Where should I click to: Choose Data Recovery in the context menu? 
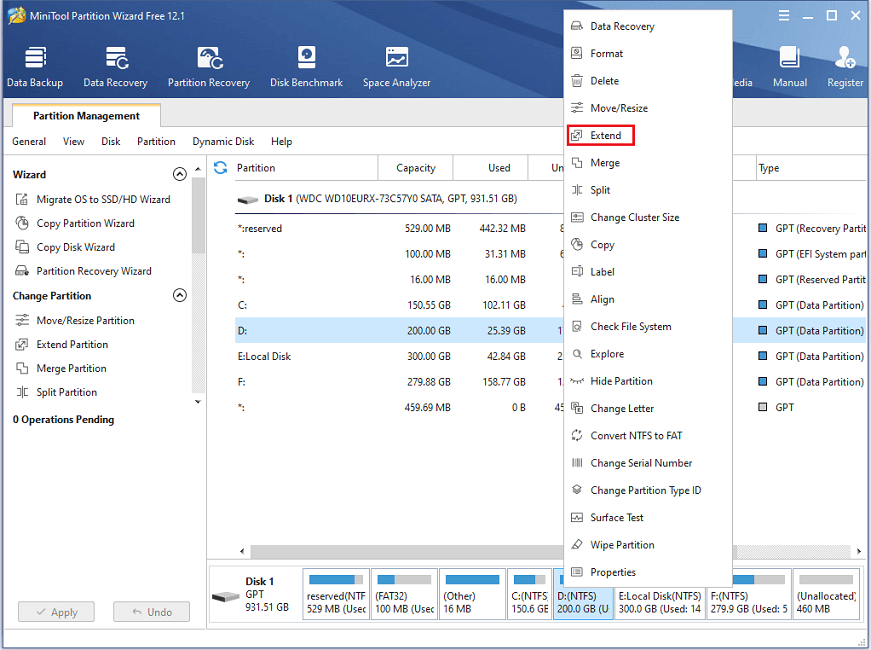pos(648,26)
